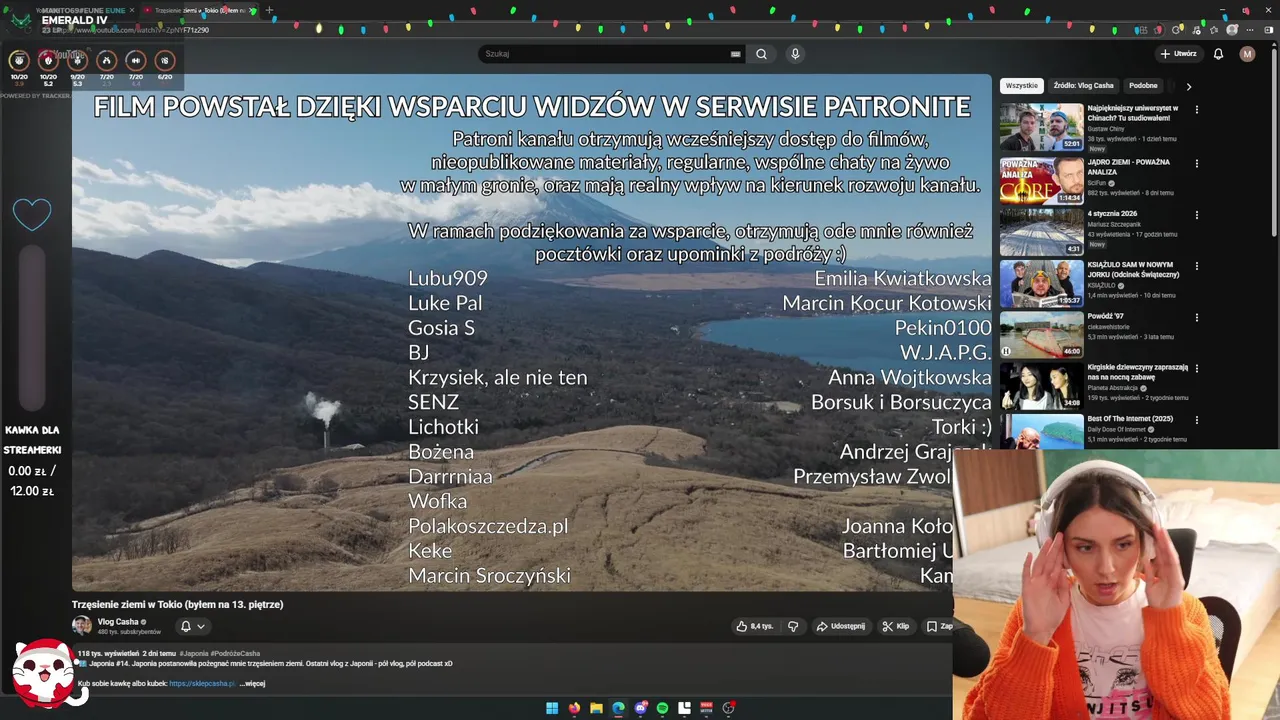Launch Firefox from the taskbar

click(x=574, y=708)
